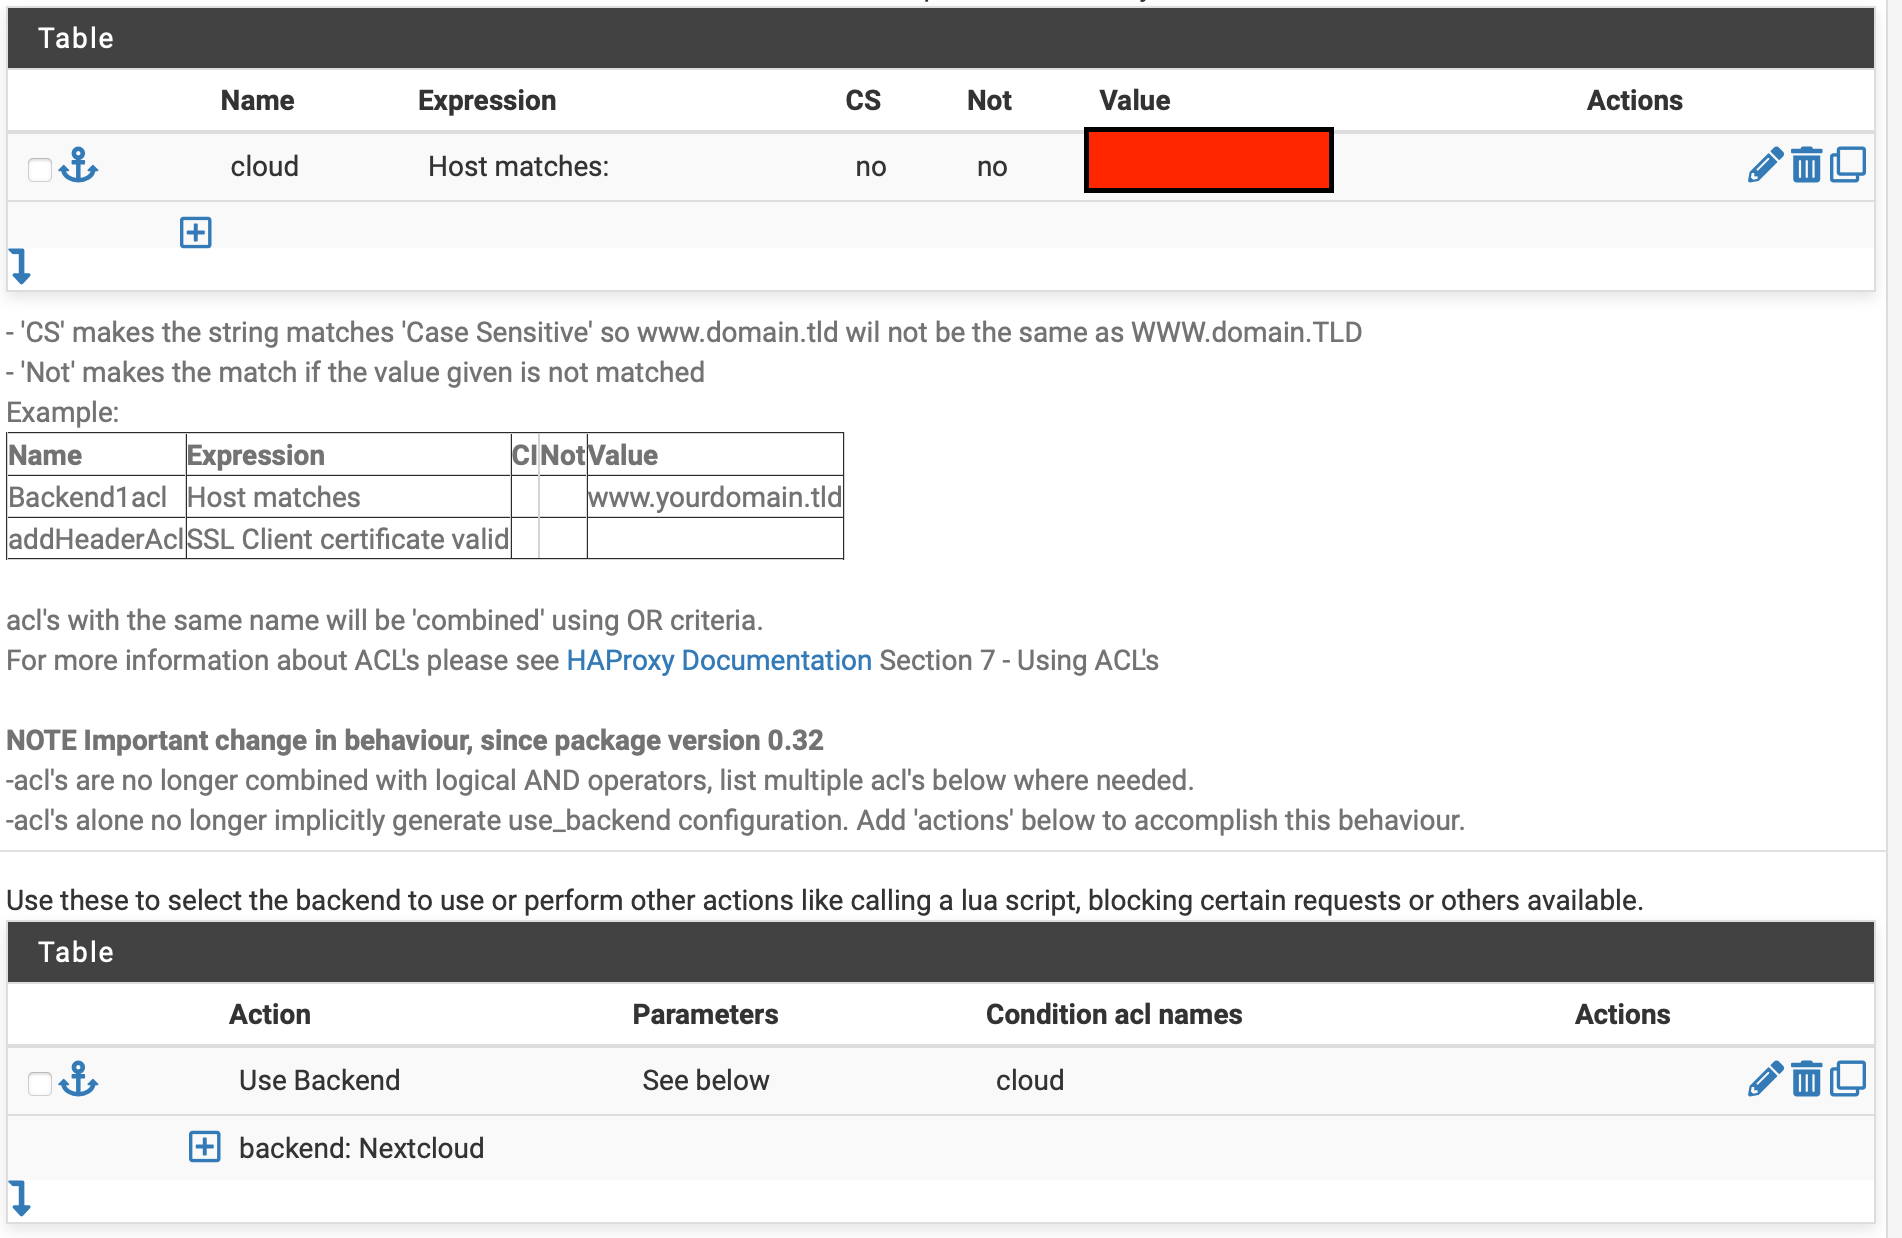Click the 'See below' parameters cell

pyautogui.click(x=705, y=1080)
